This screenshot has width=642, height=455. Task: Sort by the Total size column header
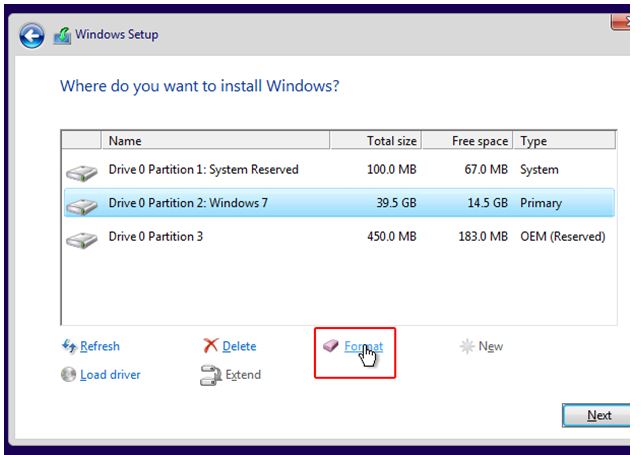pos(376,140)
